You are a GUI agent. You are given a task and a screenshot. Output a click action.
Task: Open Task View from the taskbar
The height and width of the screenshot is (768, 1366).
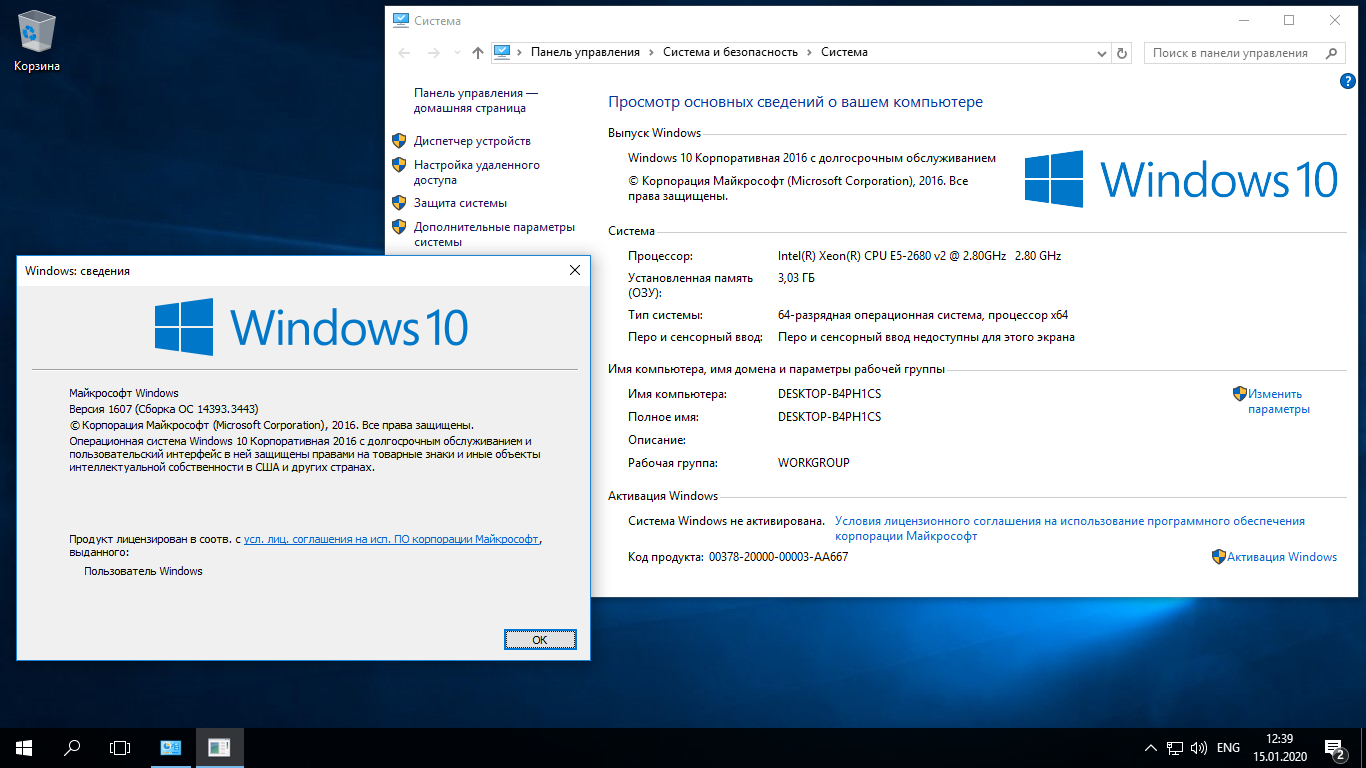coord(120,747)
